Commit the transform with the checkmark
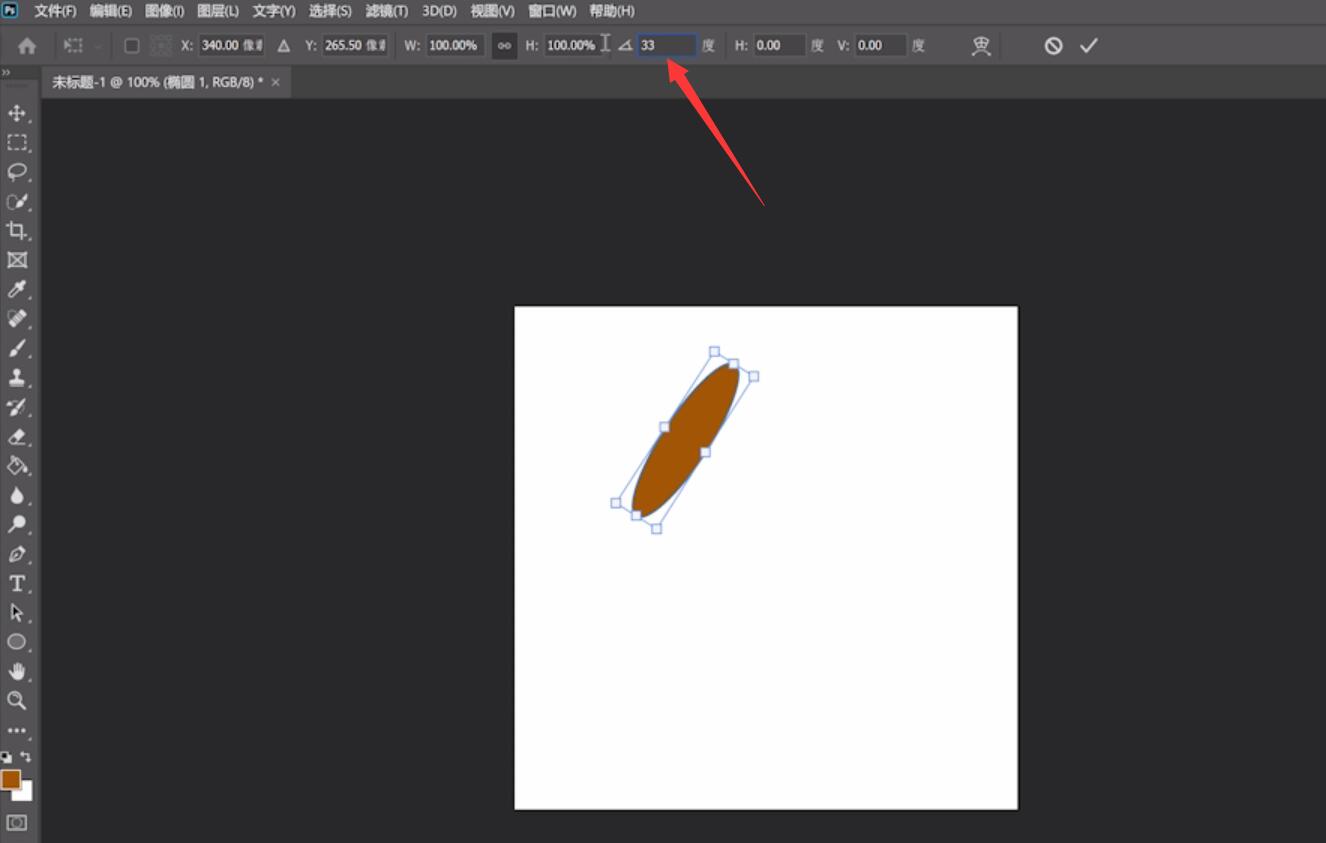 (1089, 46)
